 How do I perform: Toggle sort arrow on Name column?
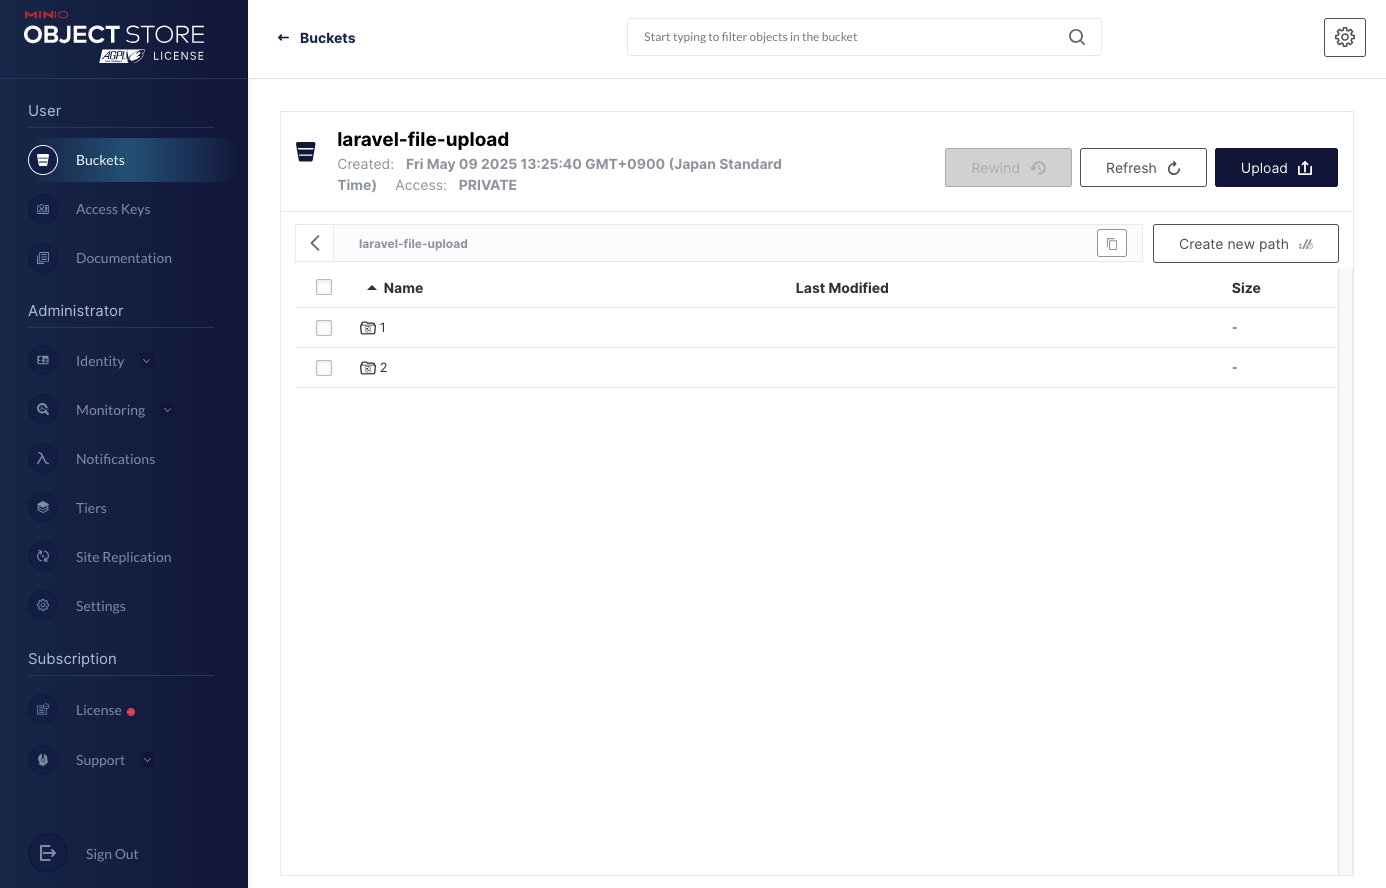(x=372, y=288)
